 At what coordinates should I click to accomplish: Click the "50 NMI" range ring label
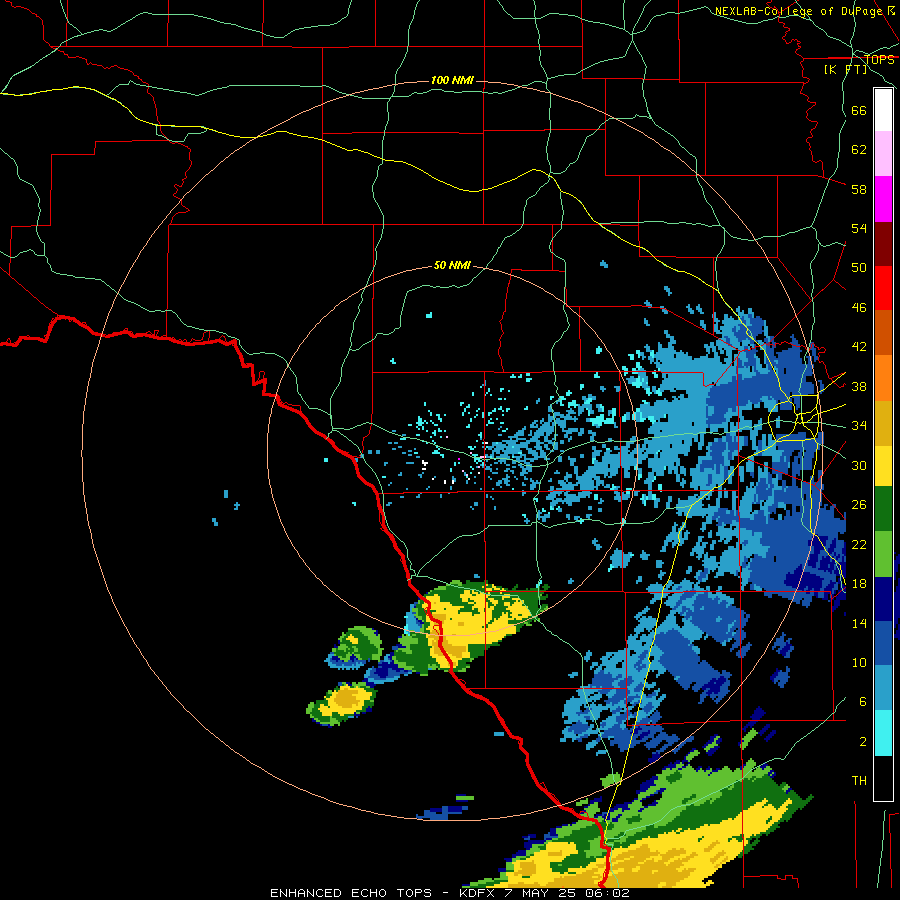tap(452, 265)
